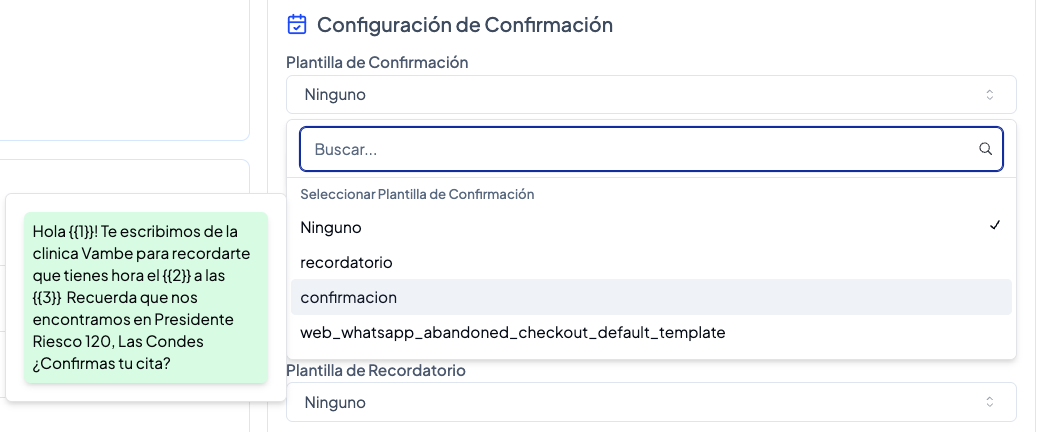
Task: Click the "Seleccionar Plantilla de Confirmación" group header
Action: pyautogui.click(x=417, y=194)
